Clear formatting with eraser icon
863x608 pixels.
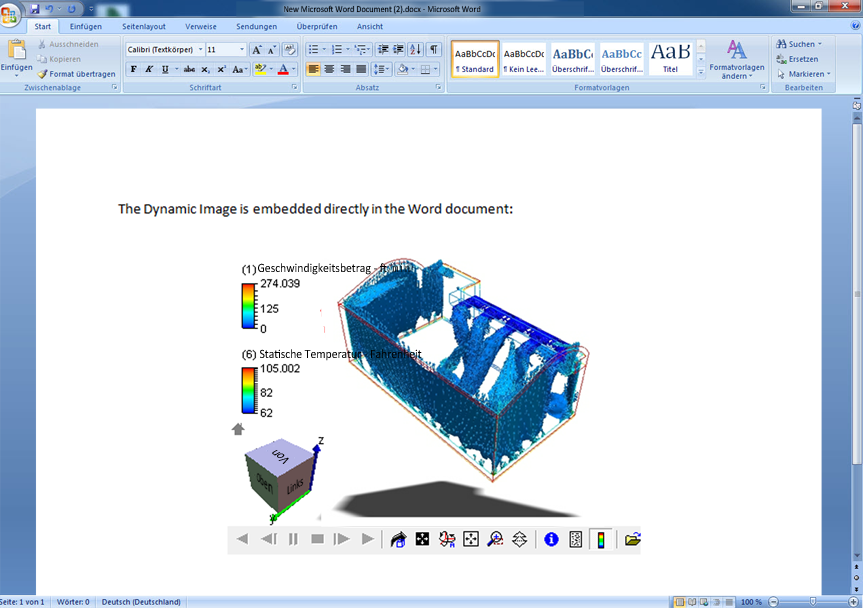click(x=290, y=50)
